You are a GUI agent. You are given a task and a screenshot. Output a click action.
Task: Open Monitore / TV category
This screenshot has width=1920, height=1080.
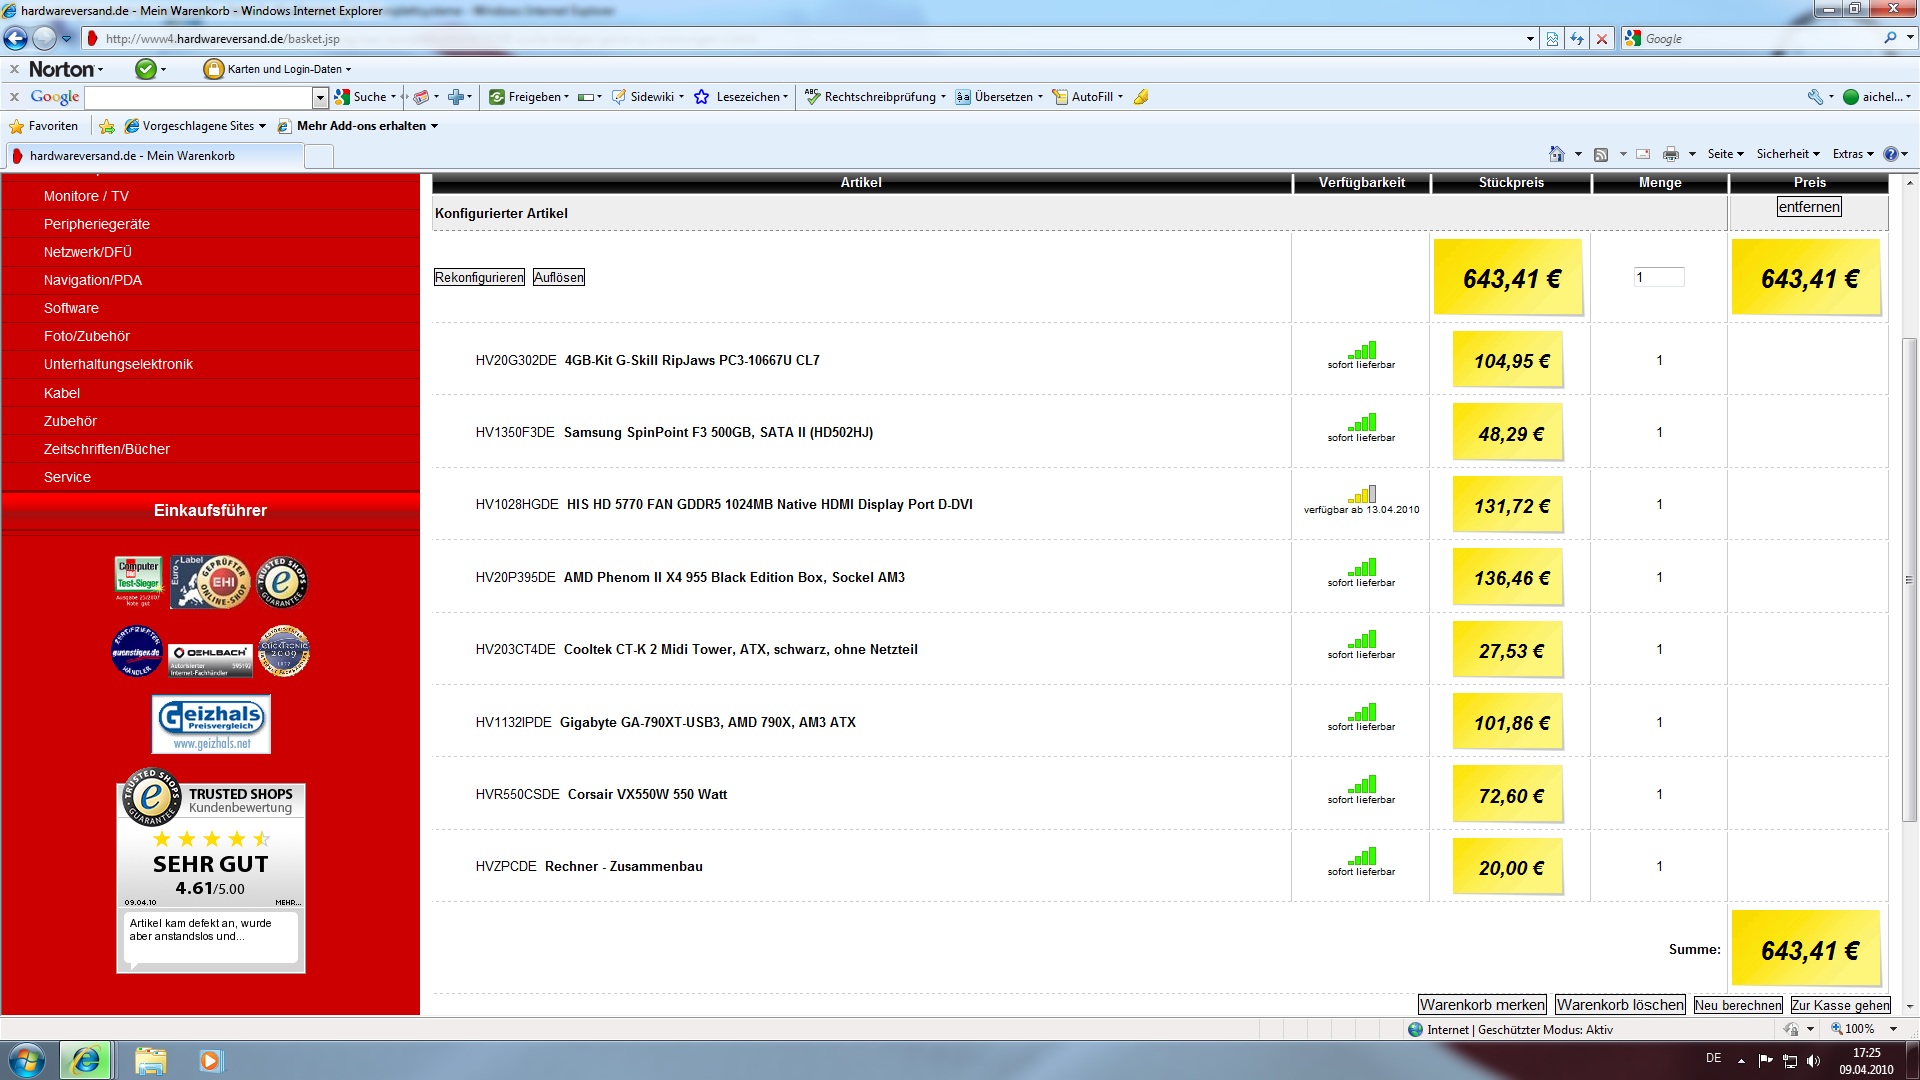tap(86, 196)
